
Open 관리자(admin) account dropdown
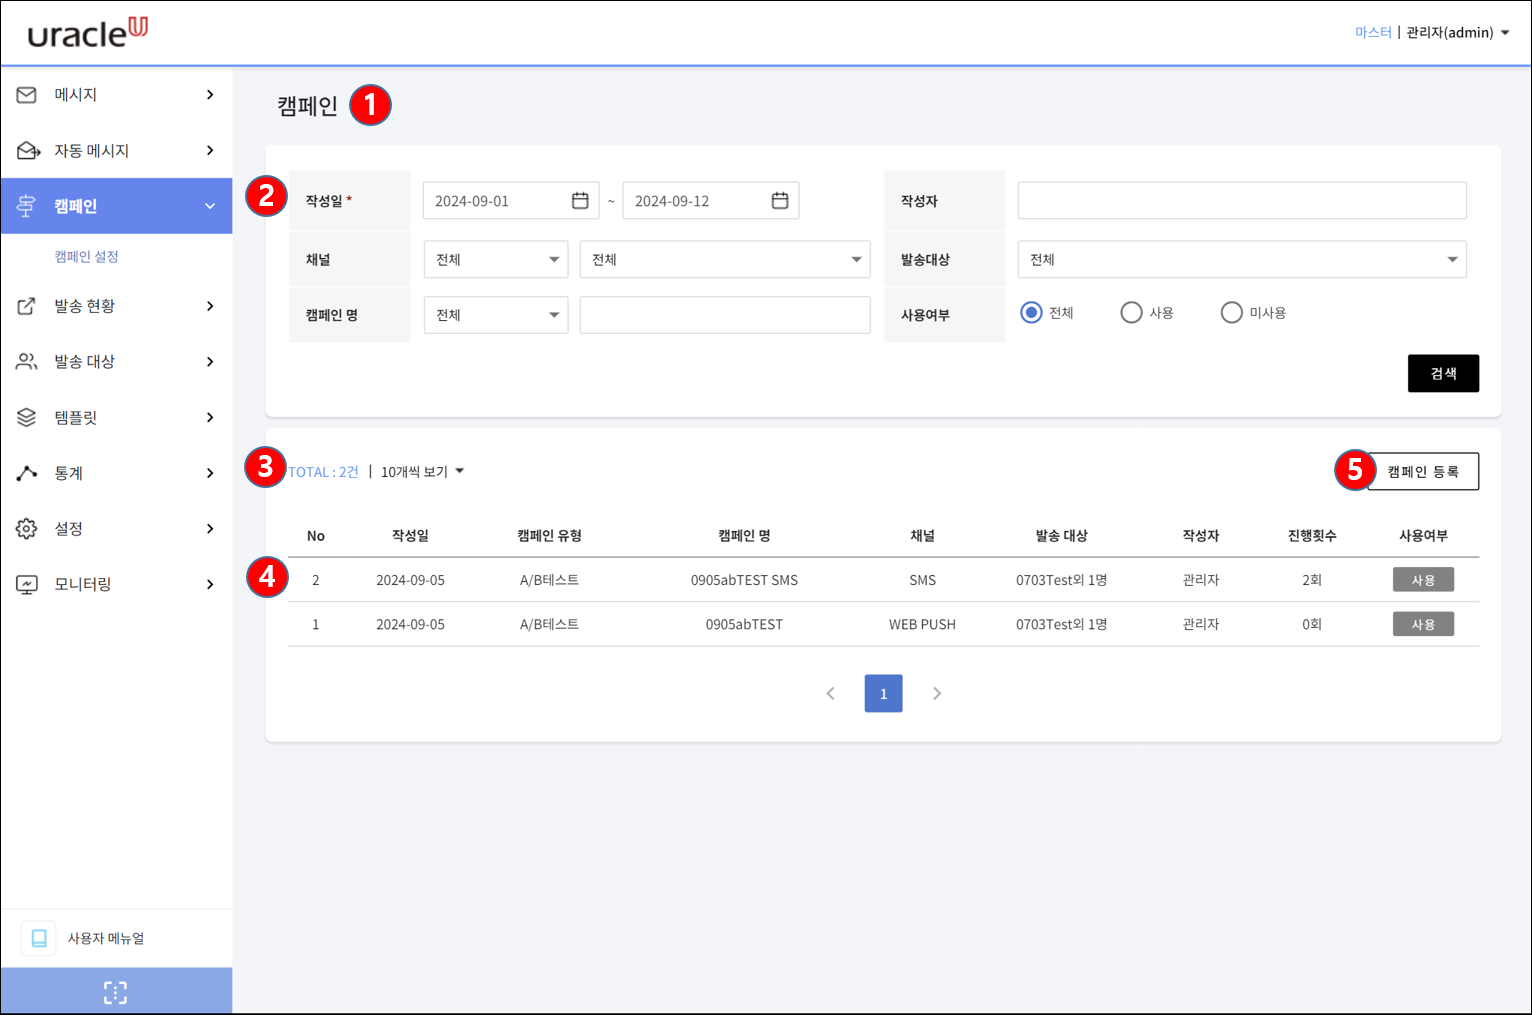[x=1458, y=33]
